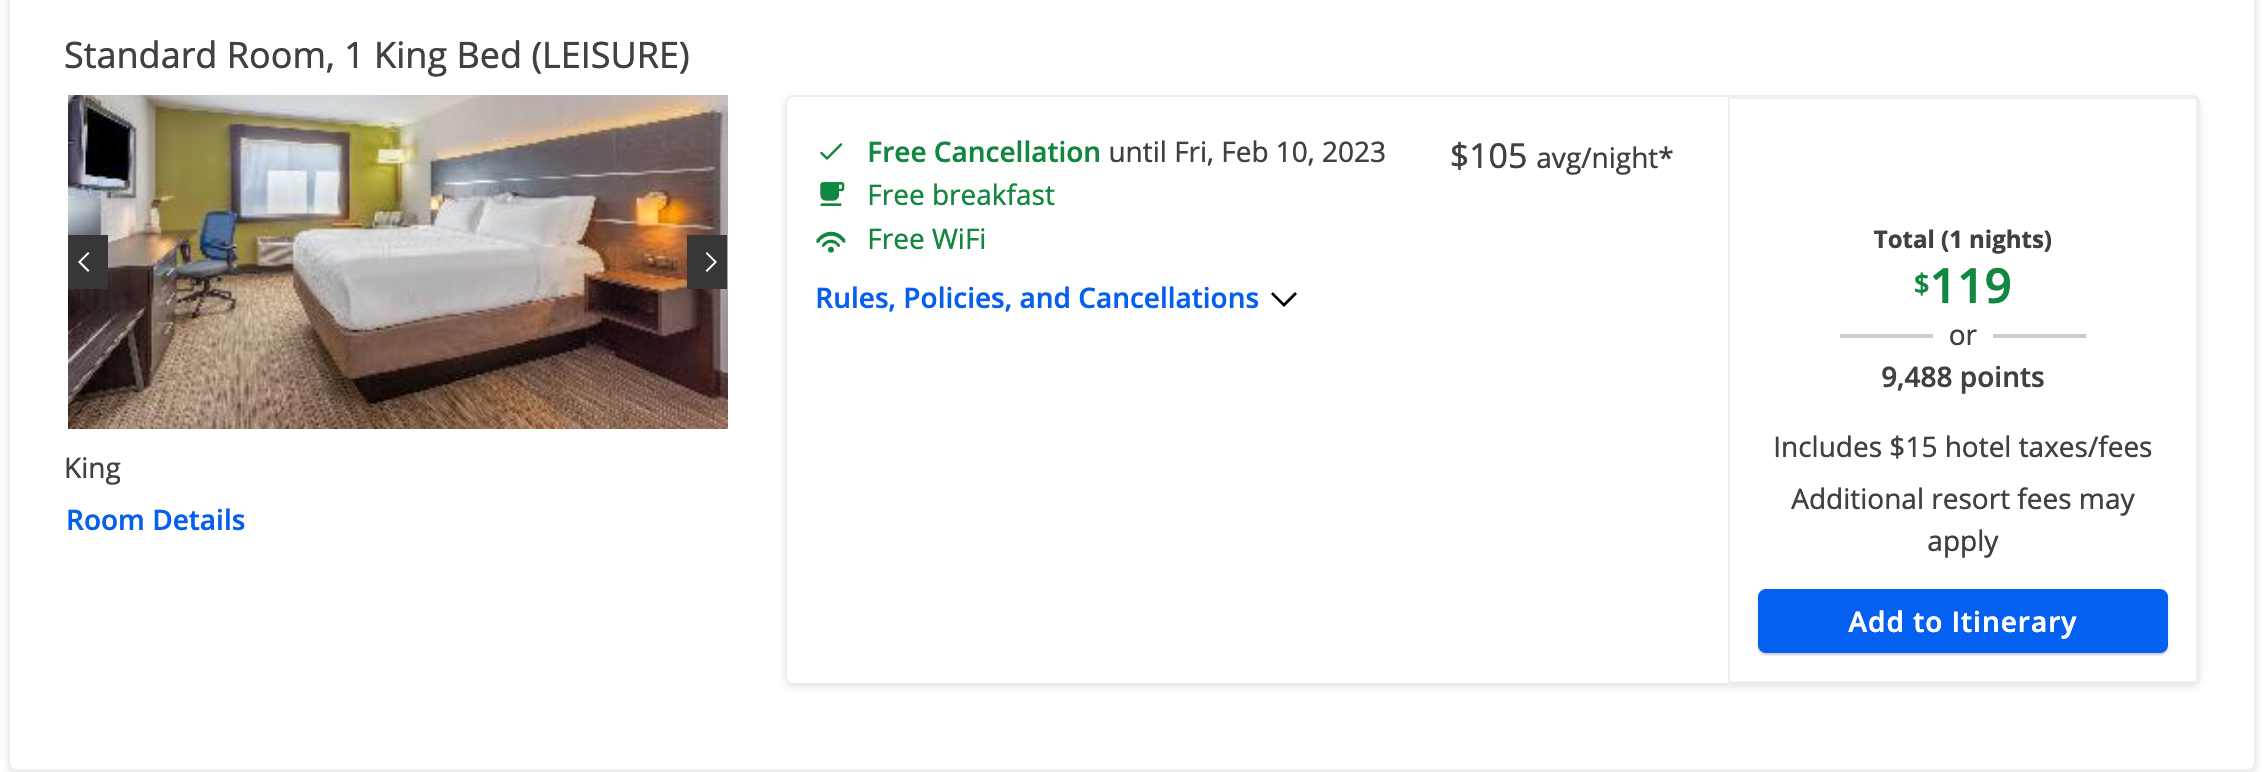Click the WiFi signal icon
The image size is (2262, 772).
831,240
